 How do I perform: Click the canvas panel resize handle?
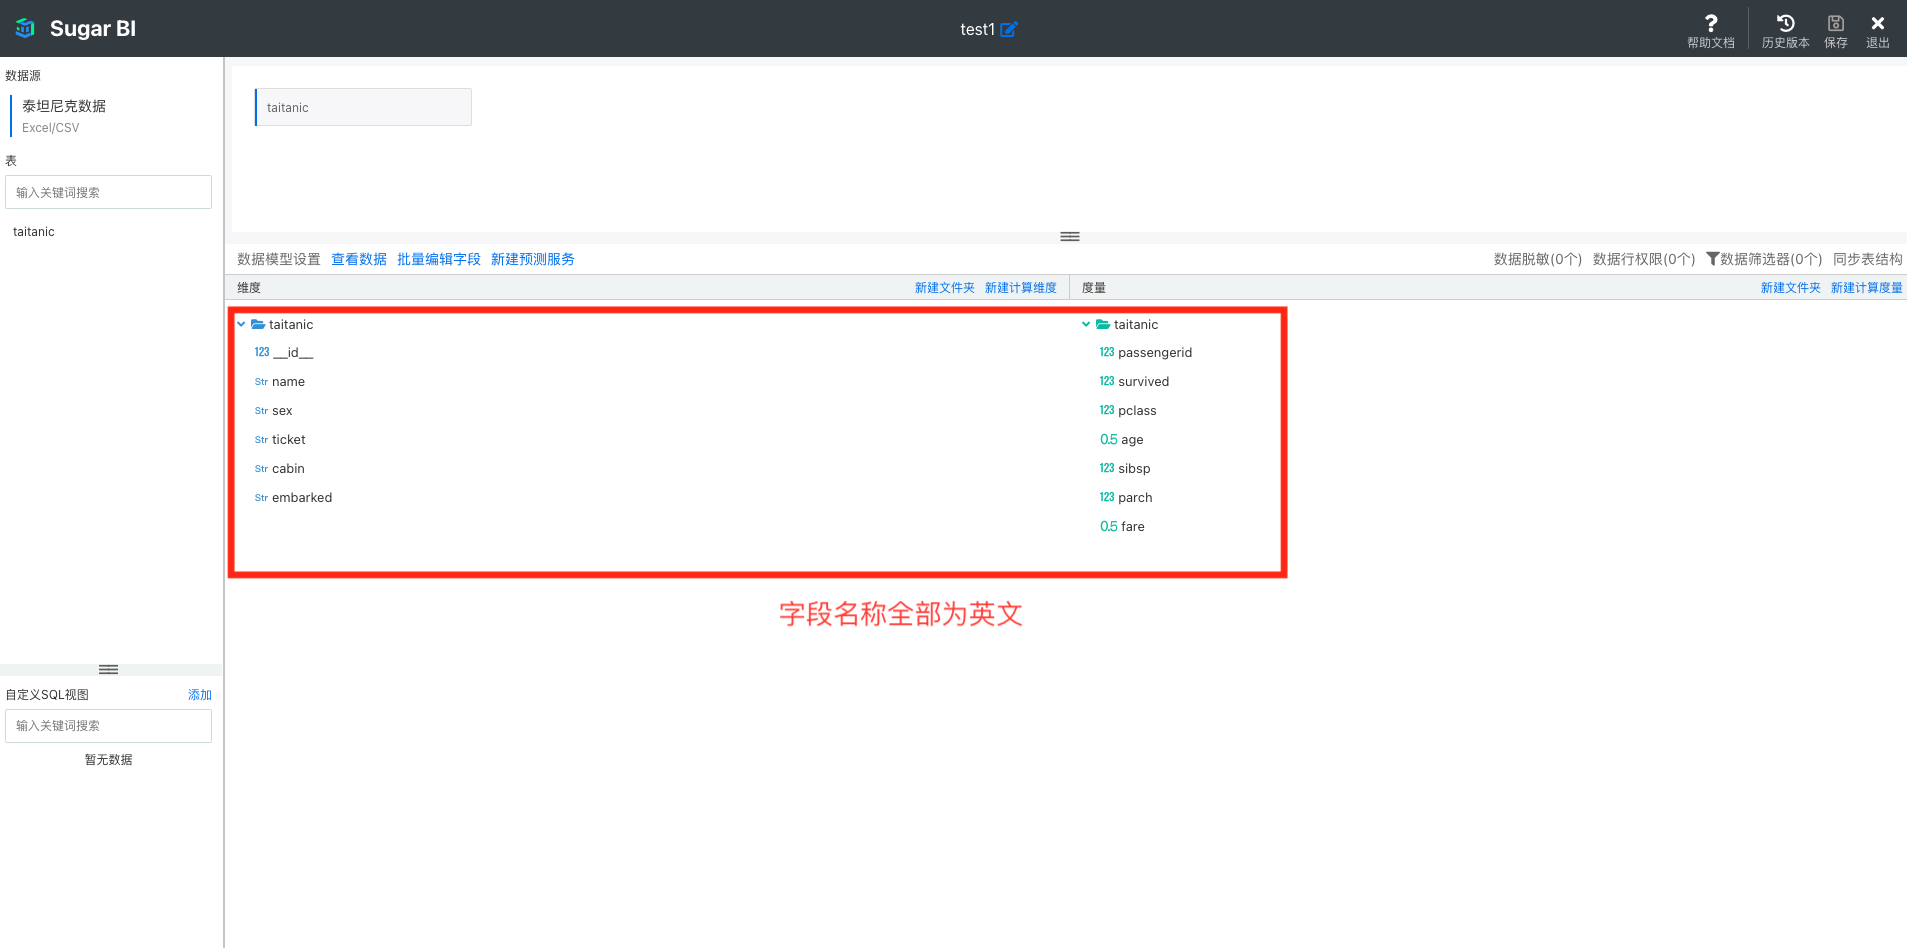(x=1070, y=237)
